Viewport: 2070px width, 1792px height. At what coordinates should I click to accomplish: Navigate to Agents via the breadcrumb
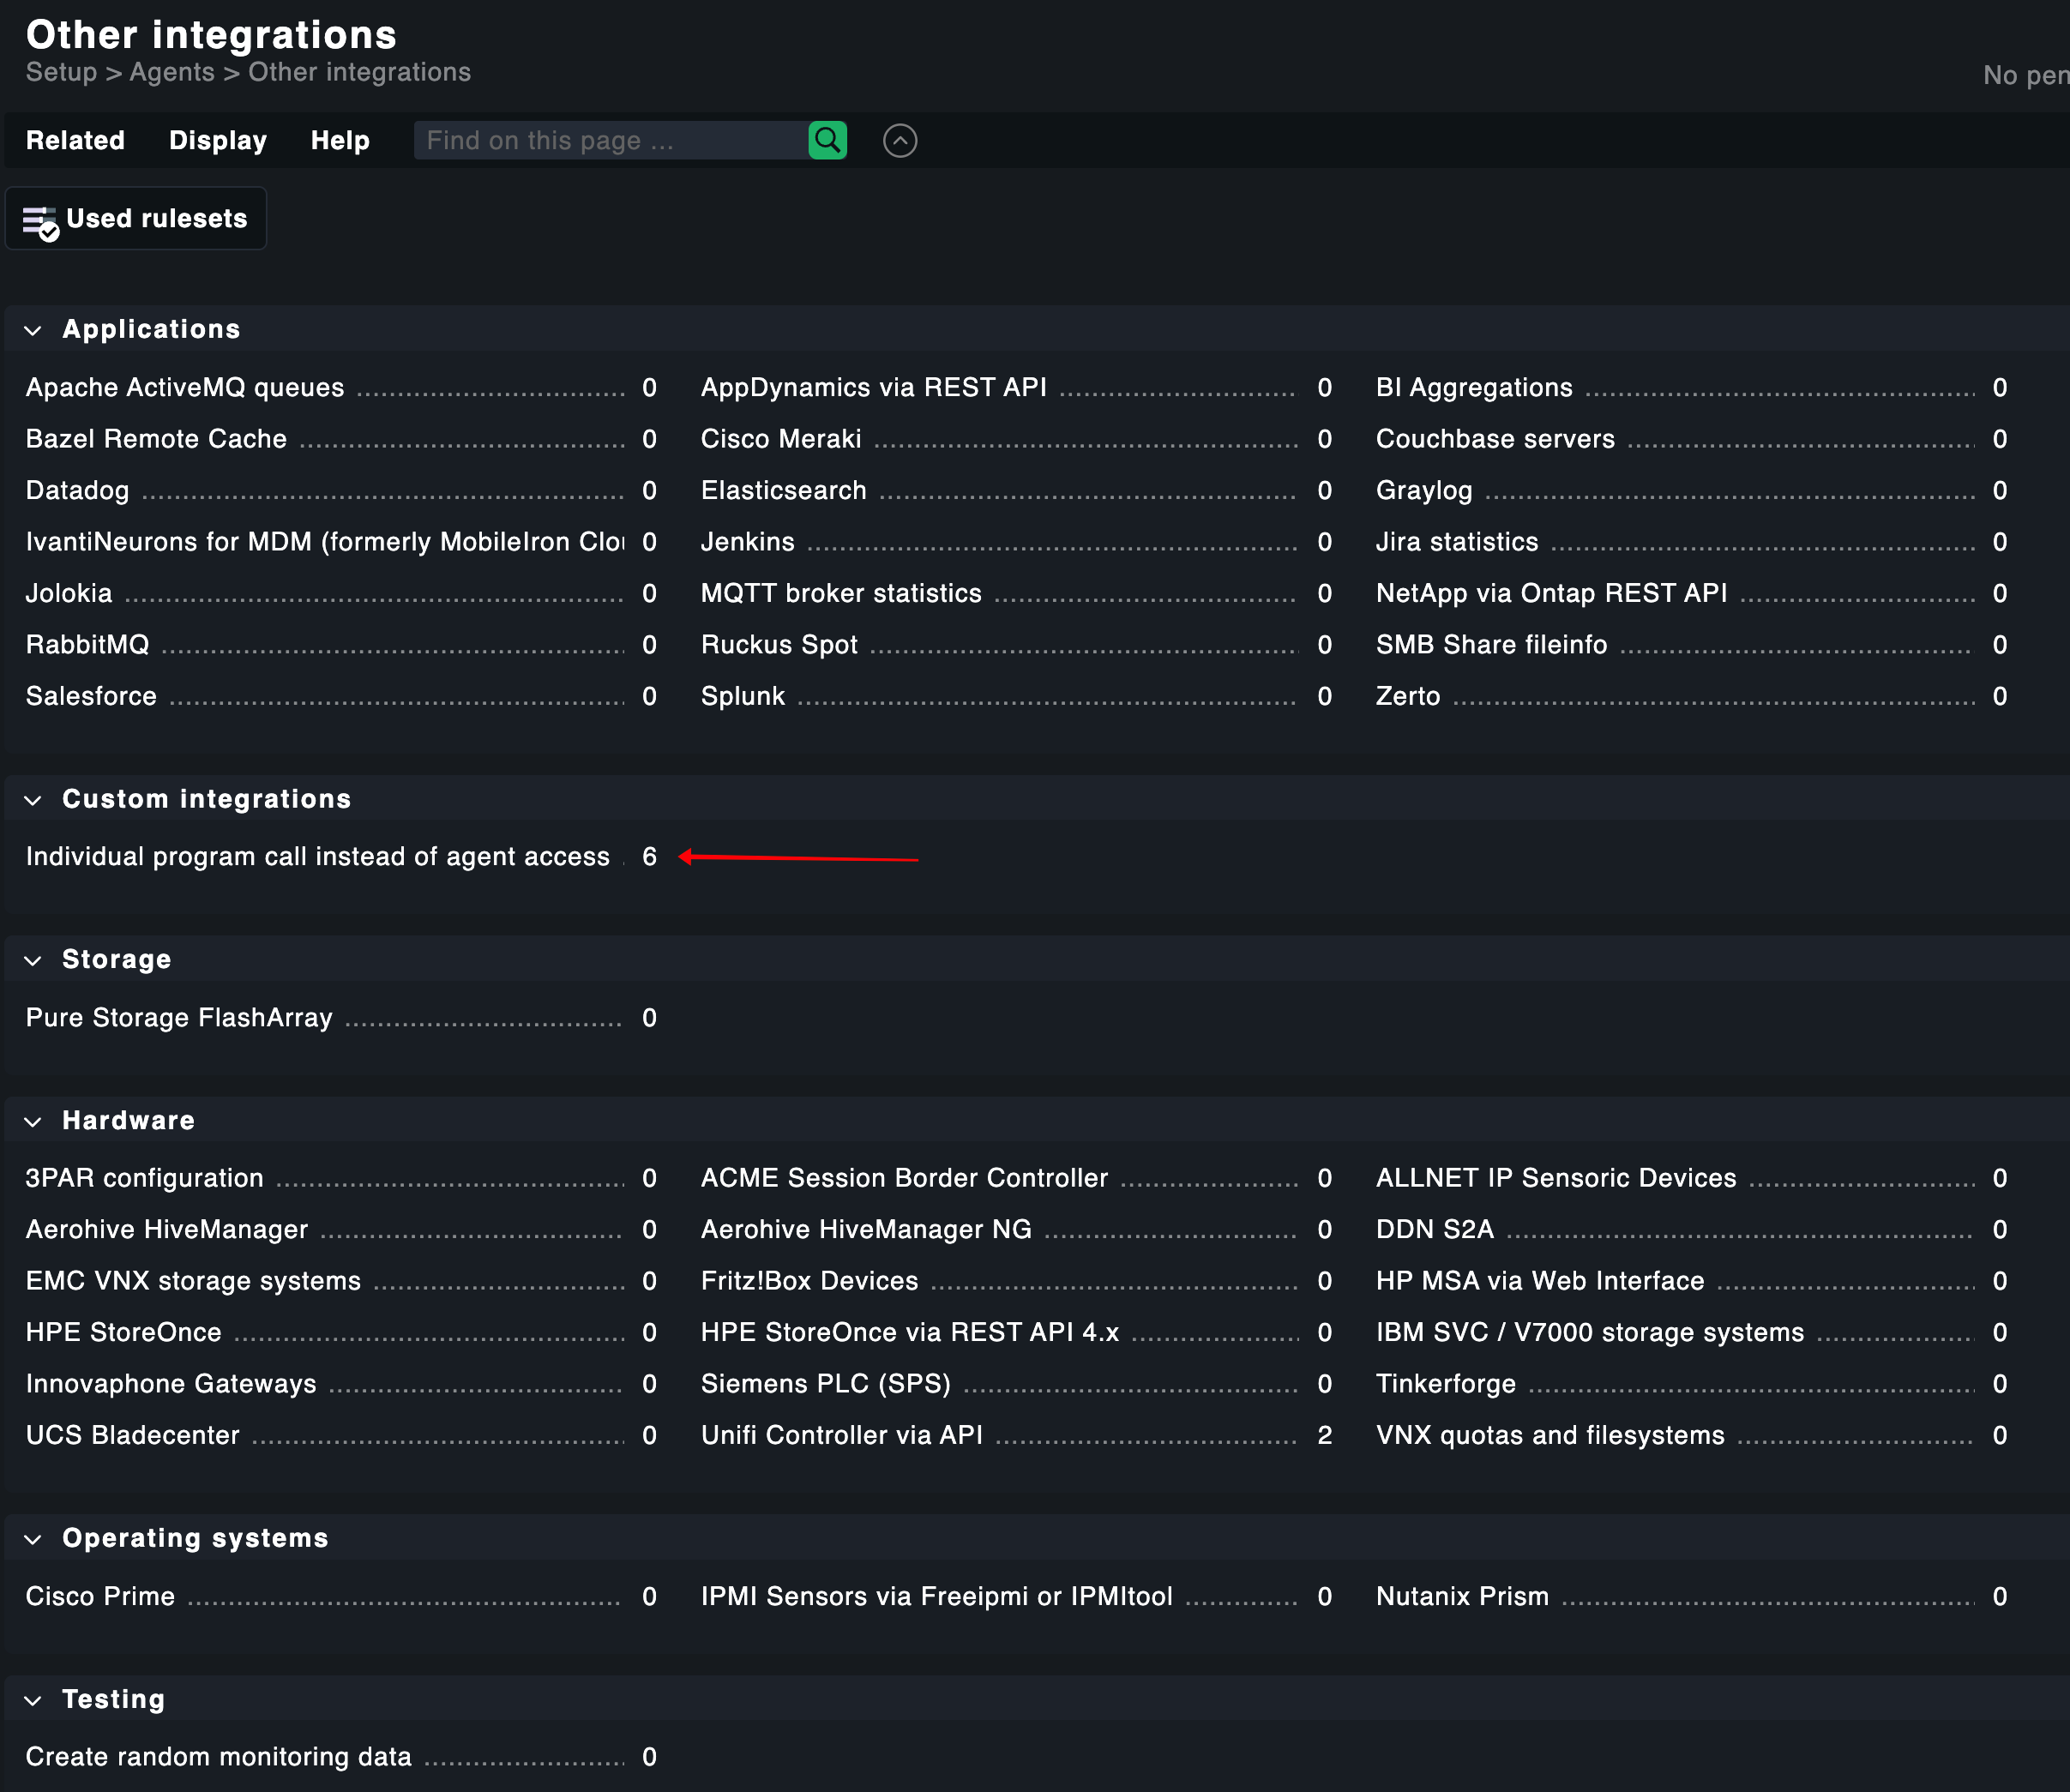[171, 71]
